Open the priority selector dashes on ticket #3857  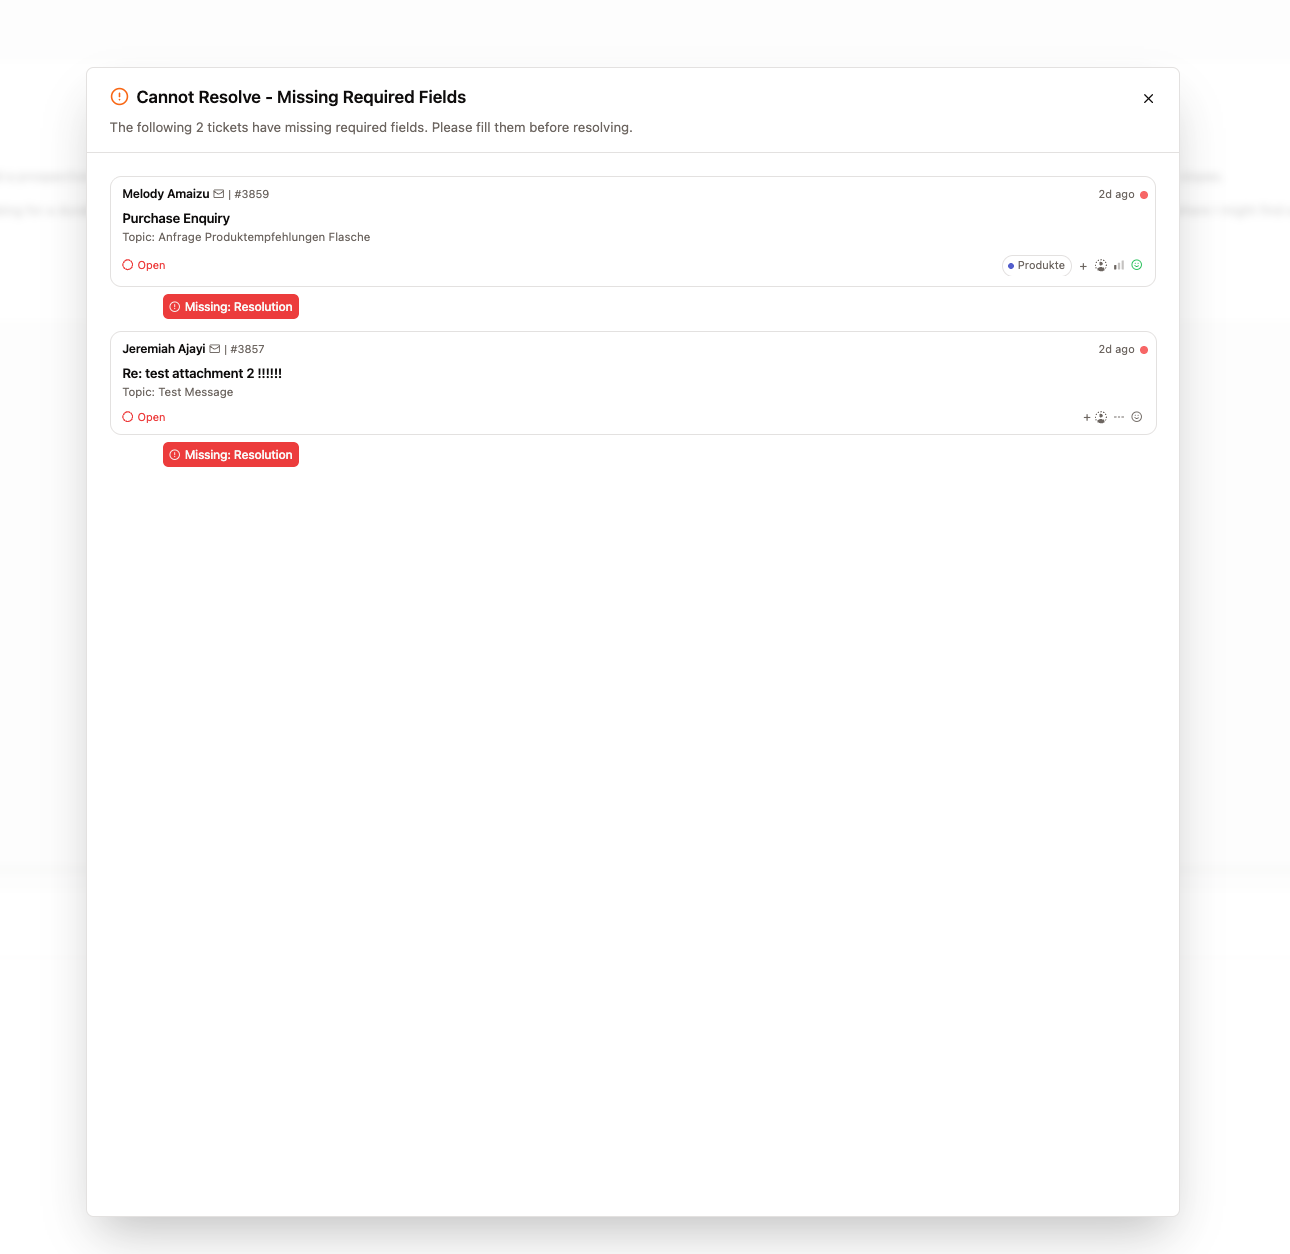[x=1119, y=417]
